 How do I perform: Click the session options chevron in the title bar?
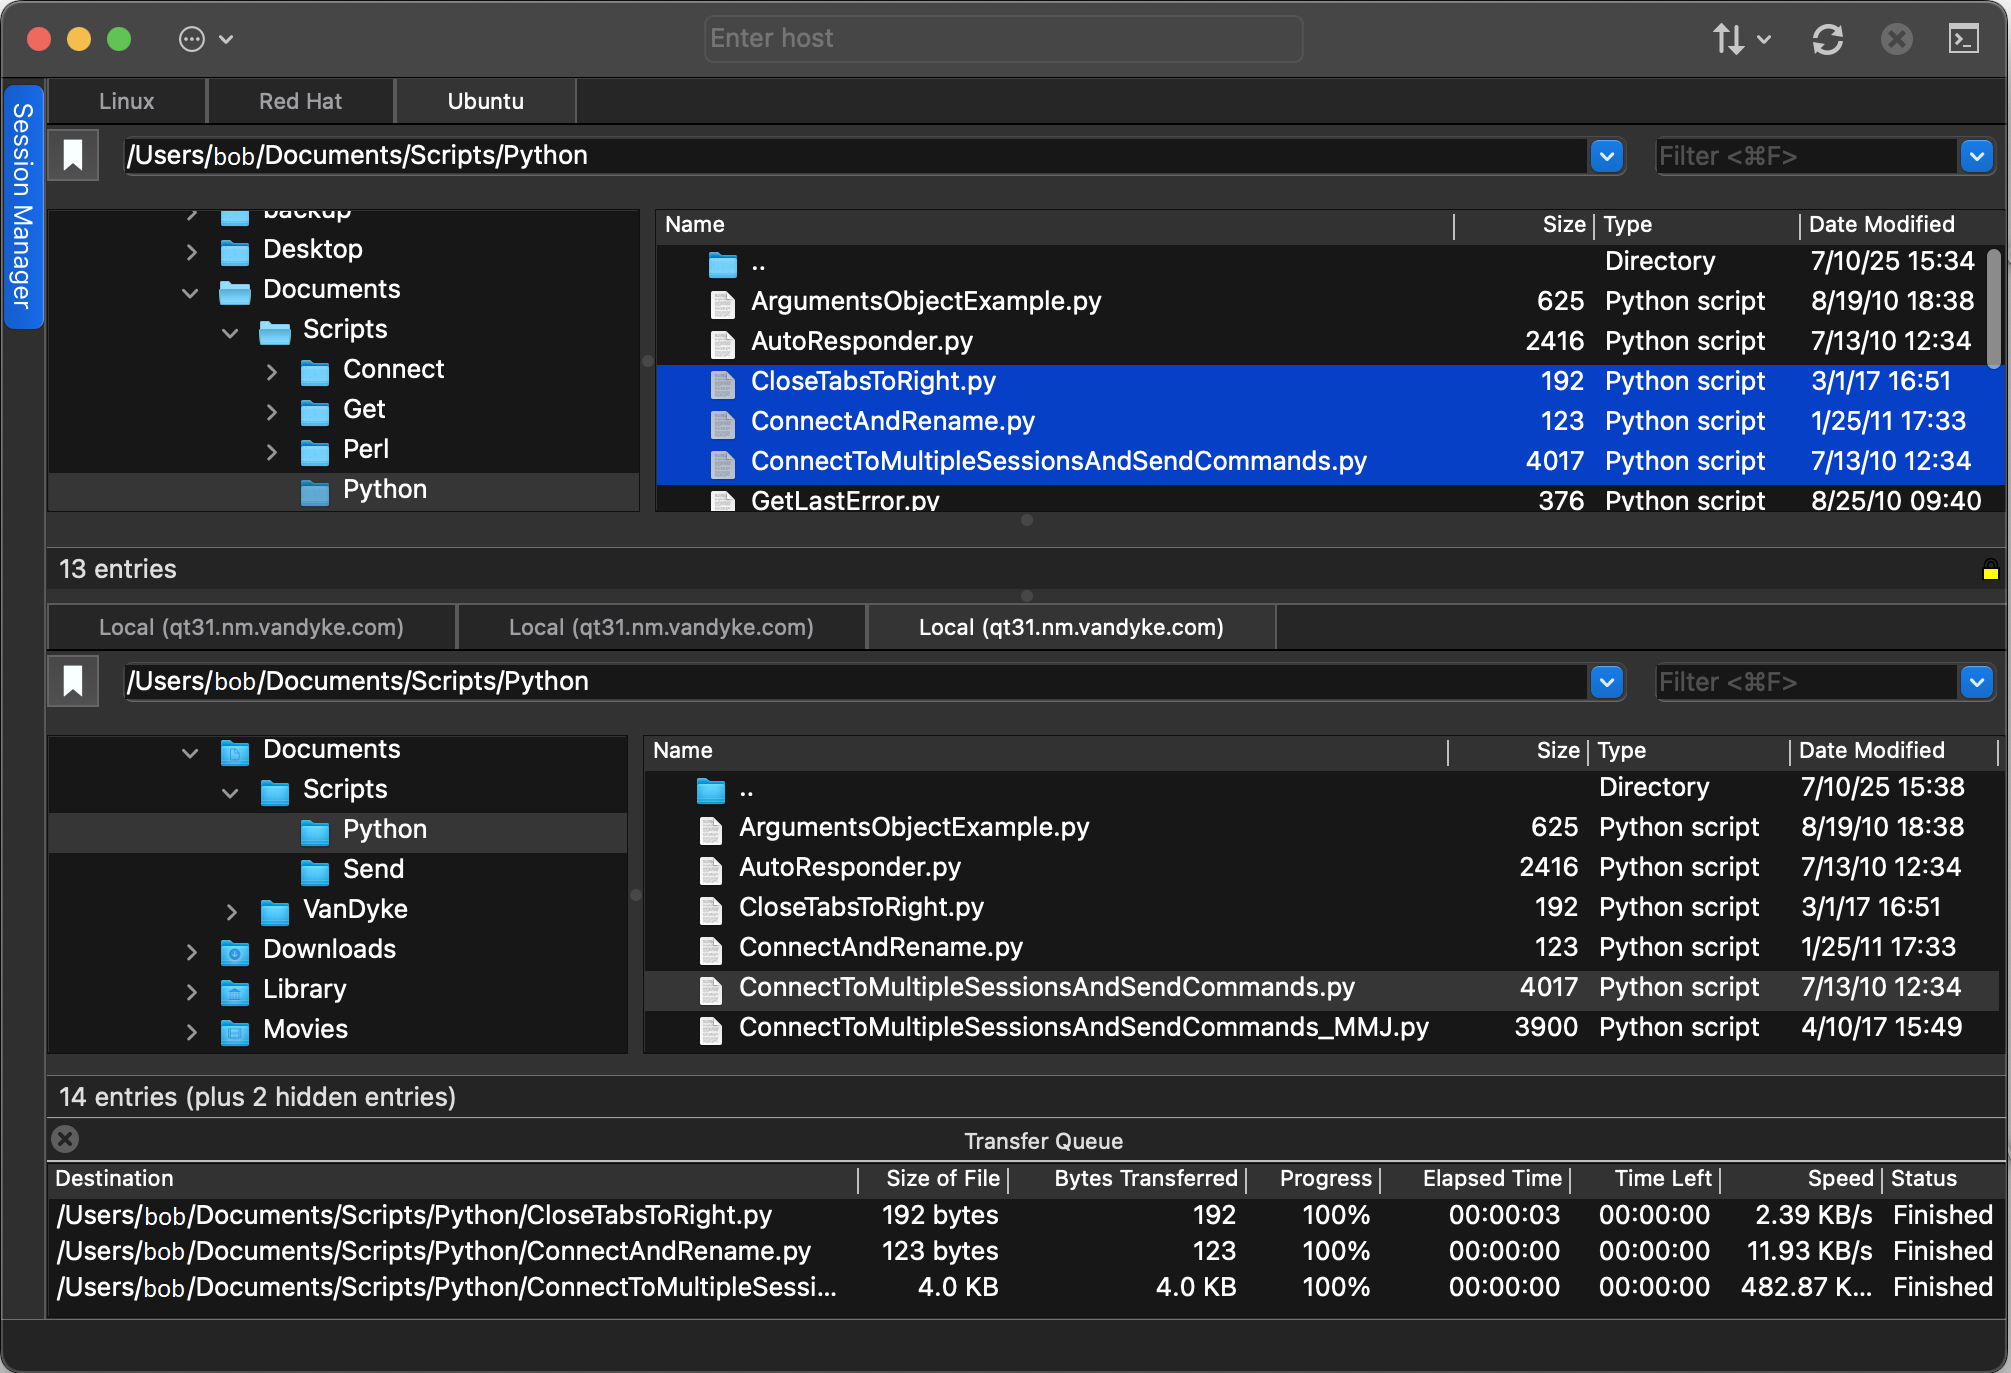pyautogui.click(x=226, y=39)
